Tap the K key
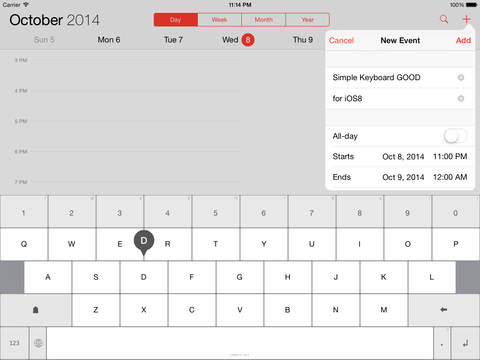The height and width of the screenshot is (360, 480). coord(384,277)
